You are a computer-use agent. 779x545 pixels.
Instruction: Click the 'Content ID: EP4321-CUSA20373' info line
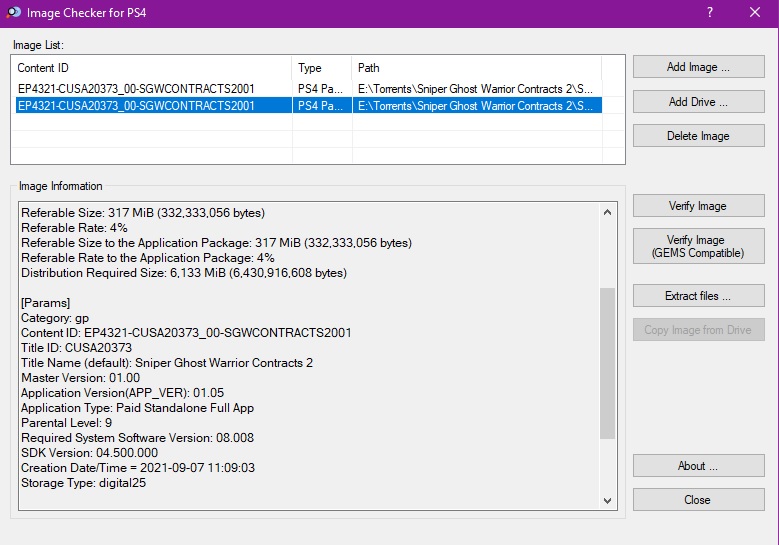[x=186, y=332]
